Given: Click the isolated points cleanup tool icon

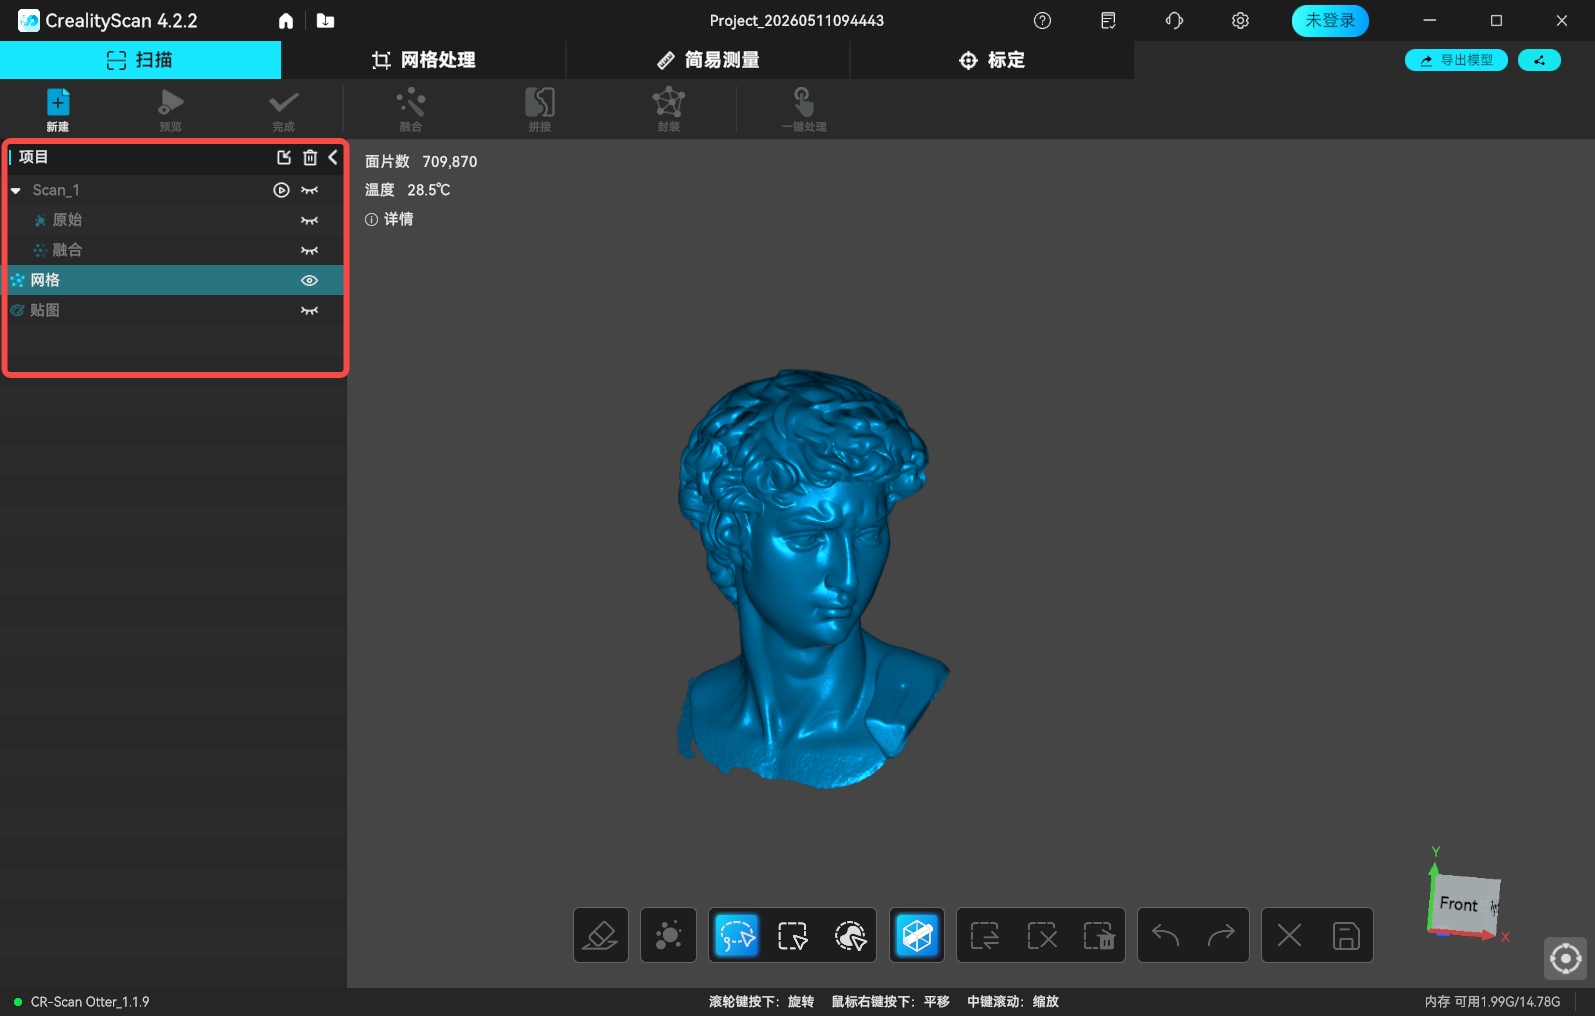Looking at the screenshot, I should 668,935.
